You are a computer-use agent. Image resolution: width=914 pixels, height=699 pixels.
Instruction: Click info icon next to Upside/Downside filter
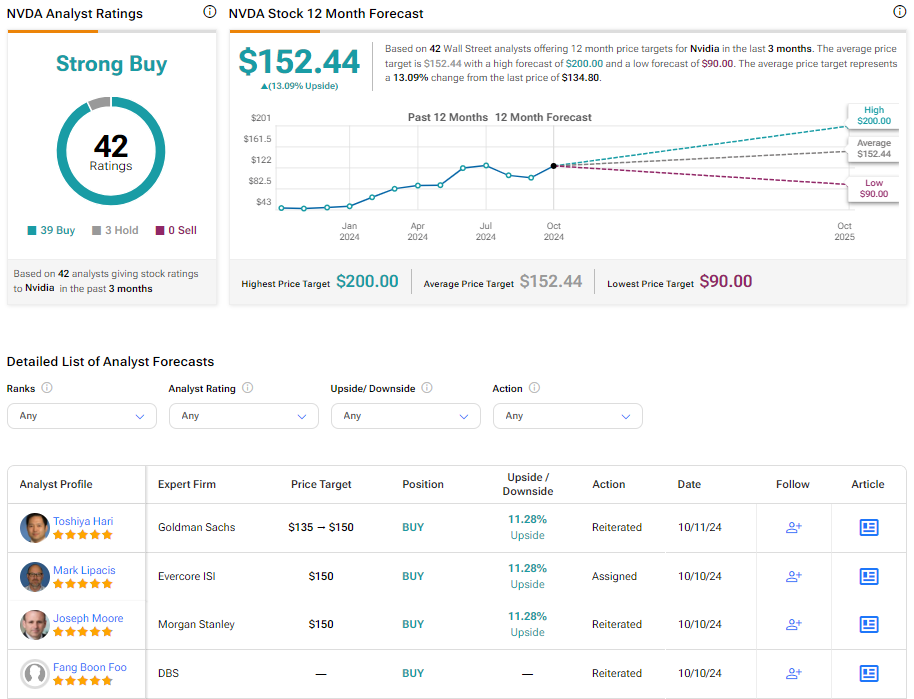[x=427, y=388]
